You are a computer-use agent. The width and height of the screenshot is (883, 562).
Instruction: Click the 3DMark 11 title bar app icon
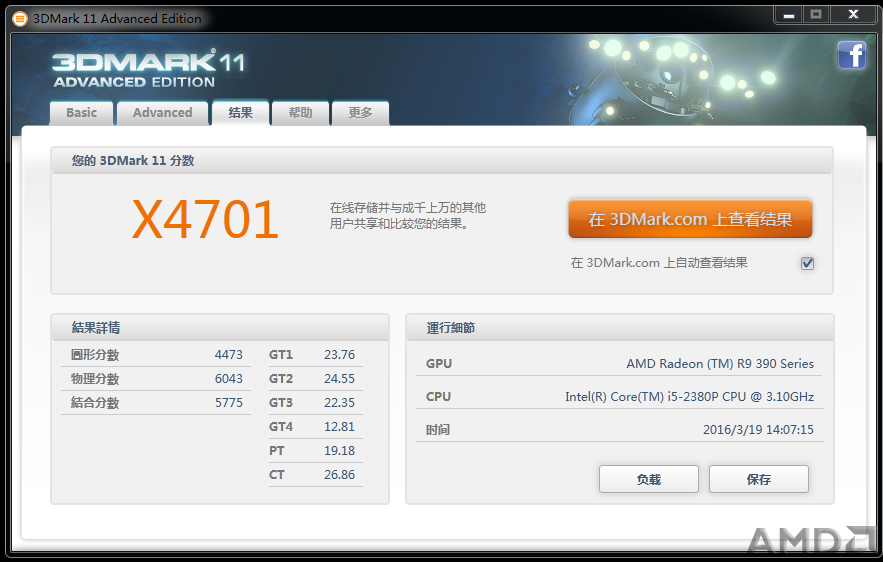click(20, 19)
